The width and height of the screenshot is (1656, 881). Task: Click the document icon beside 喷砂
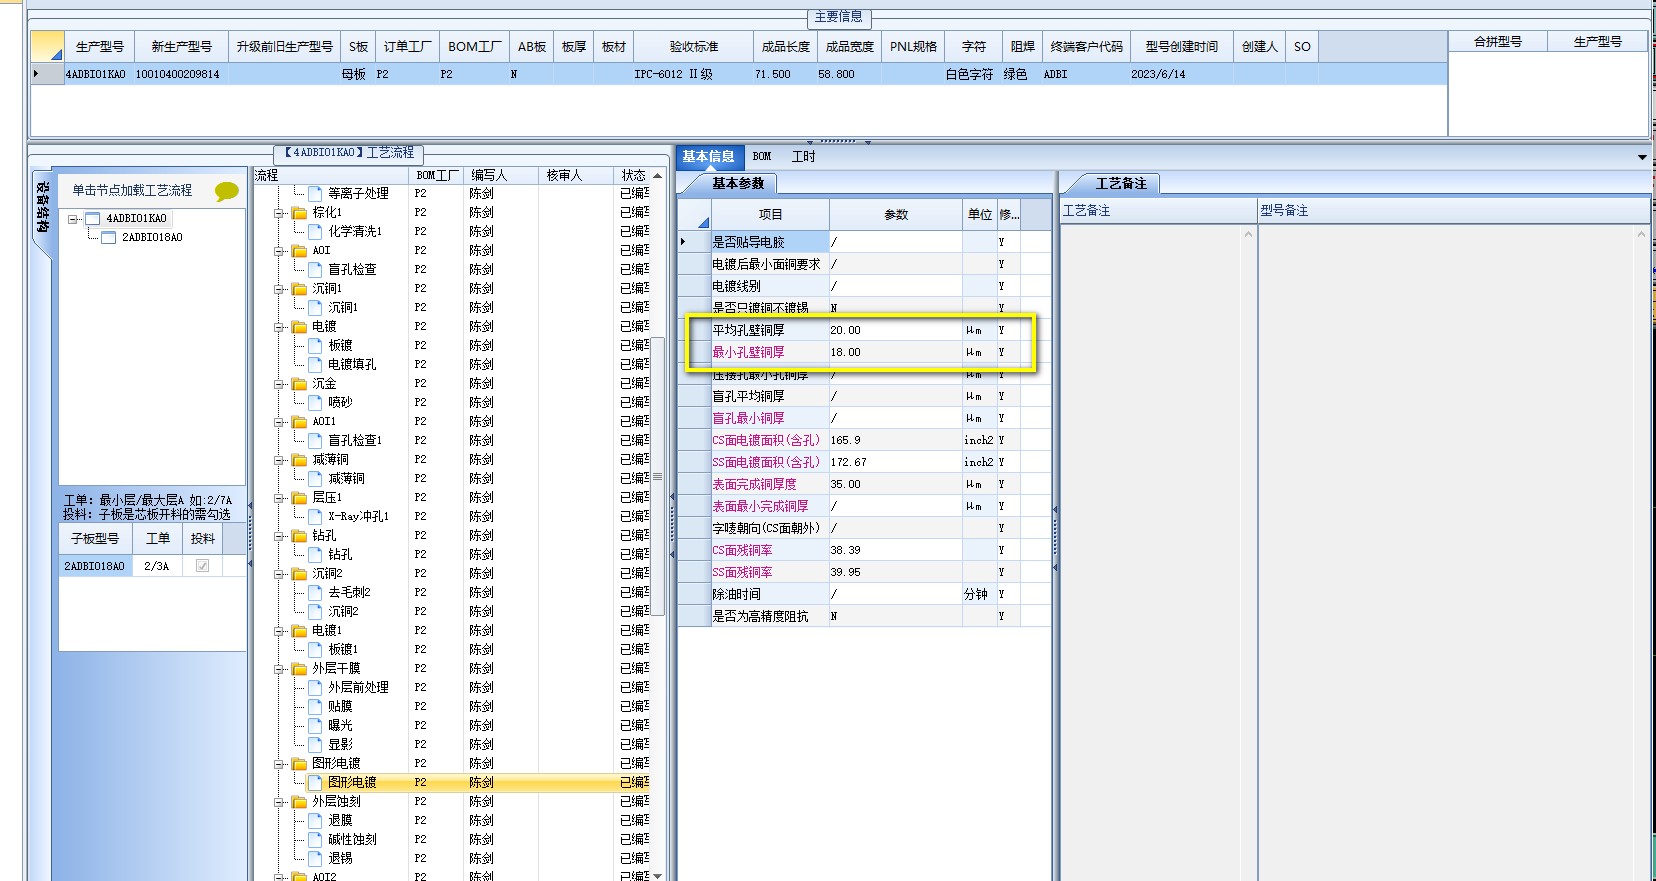click(315, 403)
